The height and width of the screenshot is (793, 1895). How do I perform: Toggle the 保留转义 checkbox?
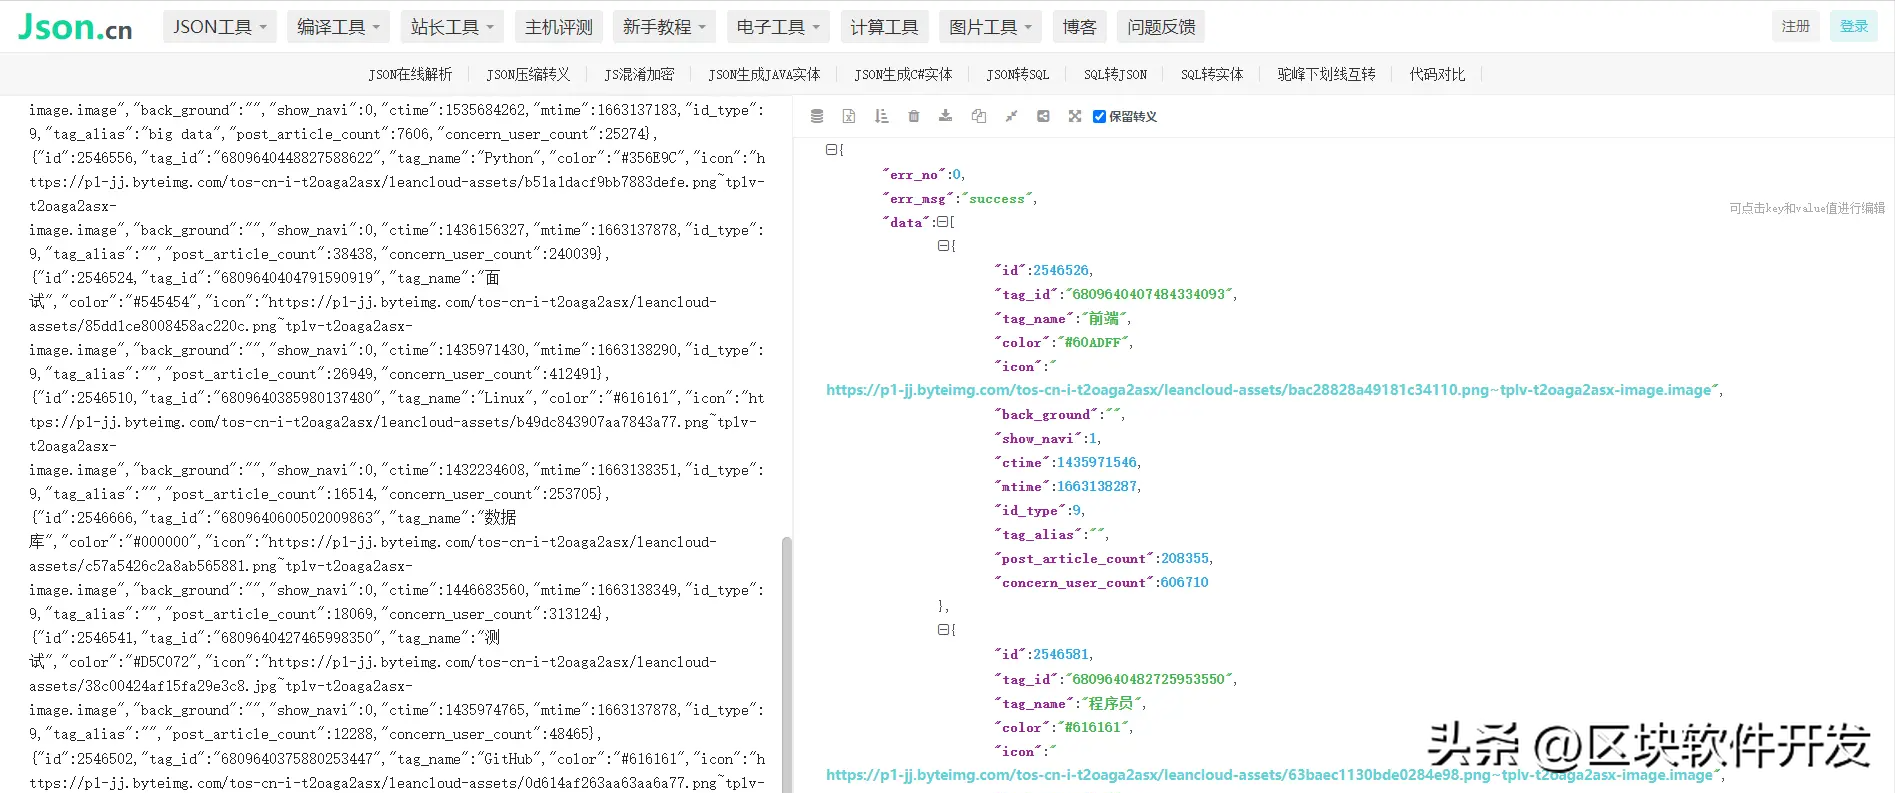1099,116
